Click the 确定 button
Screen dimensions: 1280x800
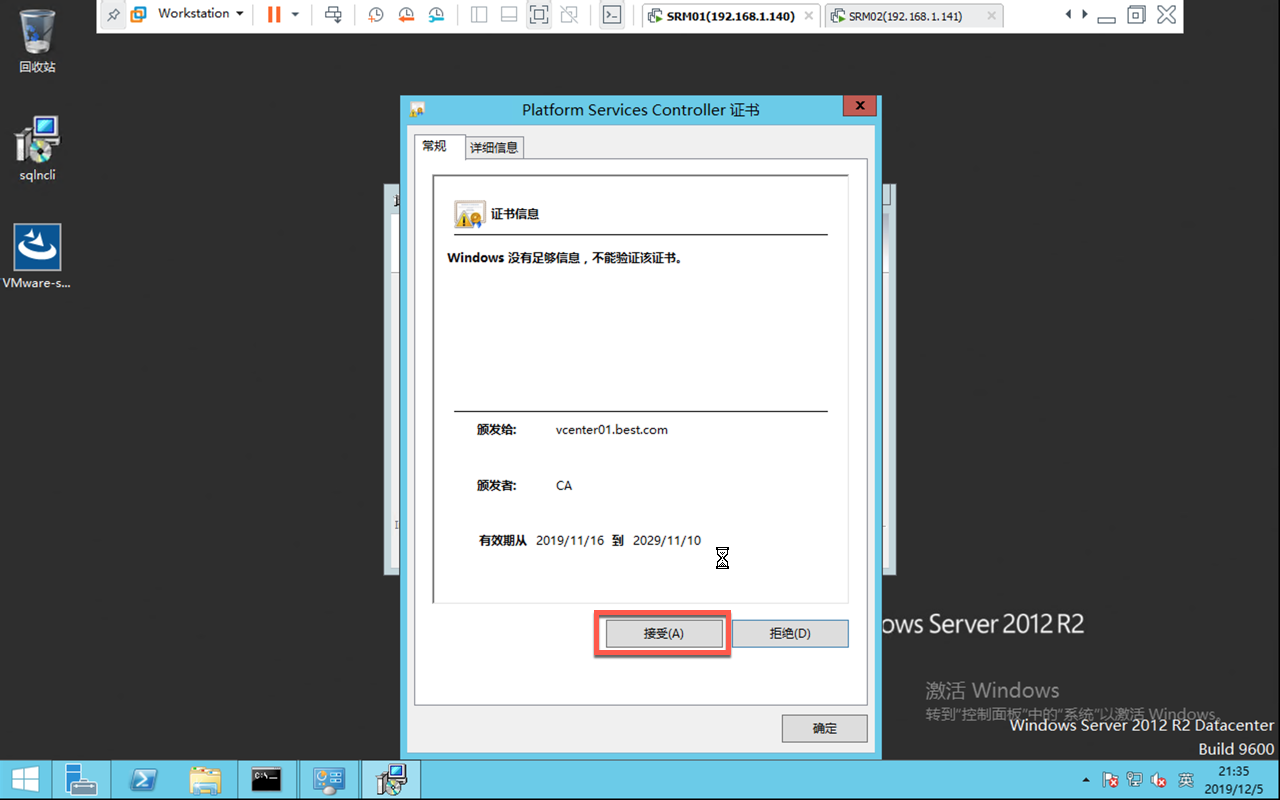click(x=825, y=728)
